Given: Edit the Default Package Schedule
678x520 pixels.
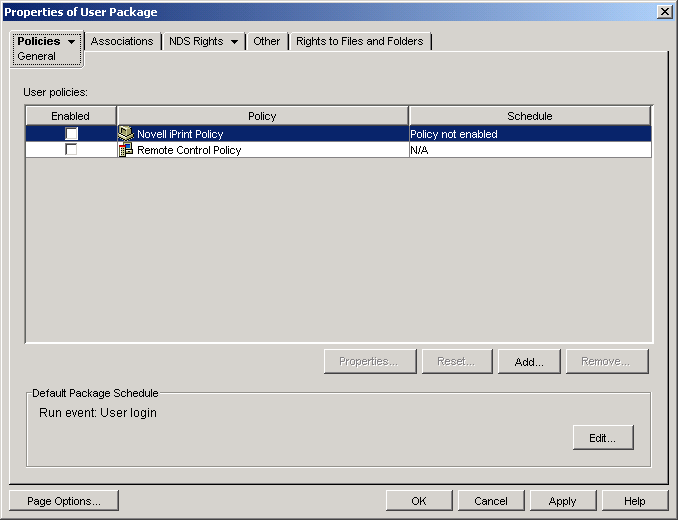Looking at the screenshot, I should (603, 437).
